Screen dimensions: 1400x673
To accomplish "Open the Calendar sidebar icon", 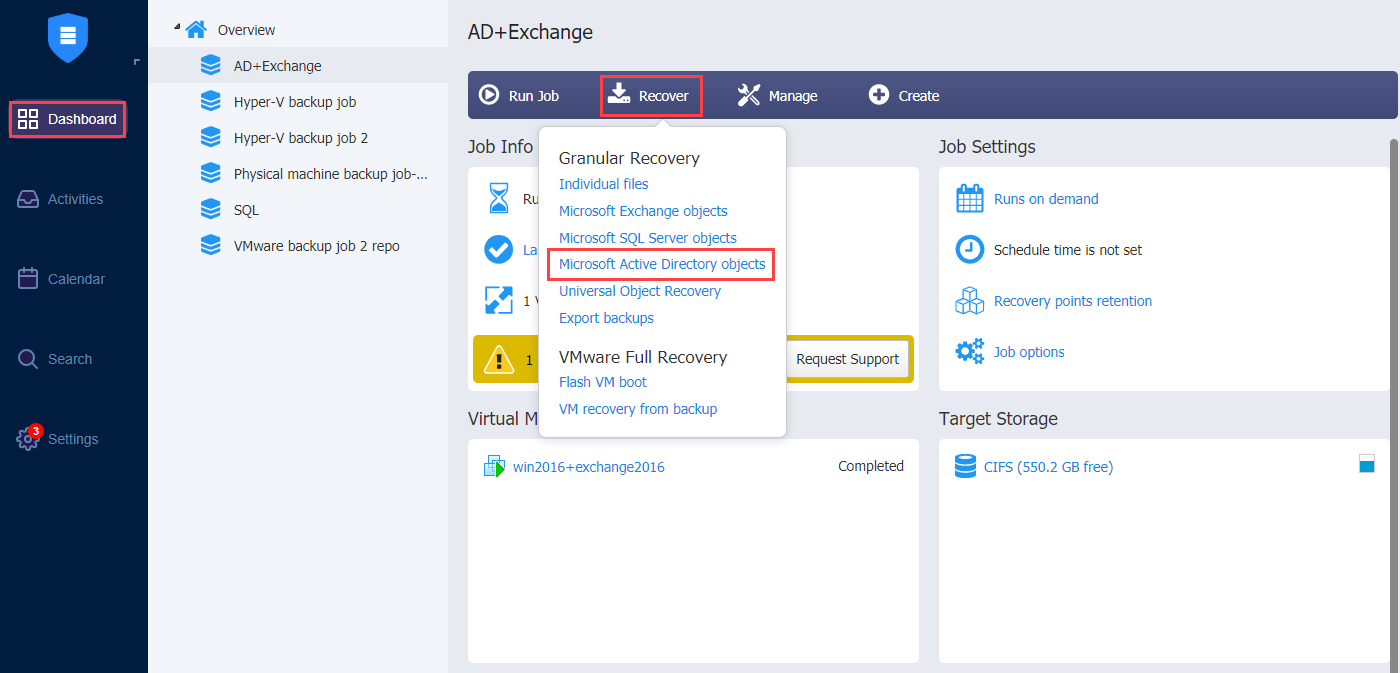I will (x=28, y=278).
